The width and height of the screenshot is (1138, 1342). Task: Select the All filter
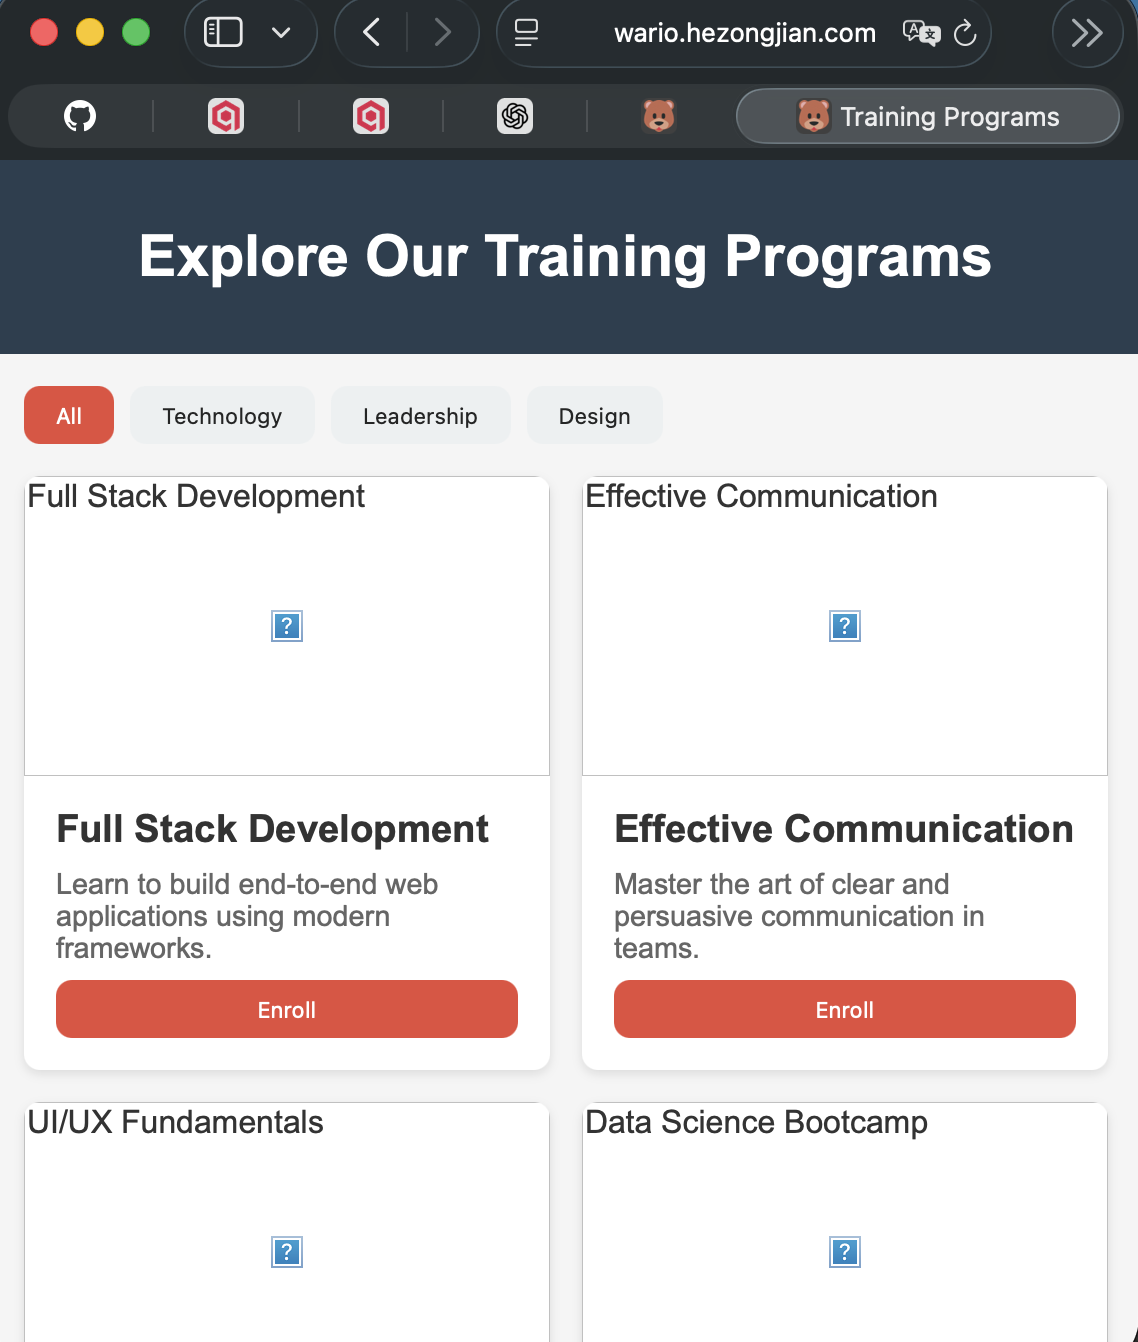pyautogui.click(x=69, y=416)
